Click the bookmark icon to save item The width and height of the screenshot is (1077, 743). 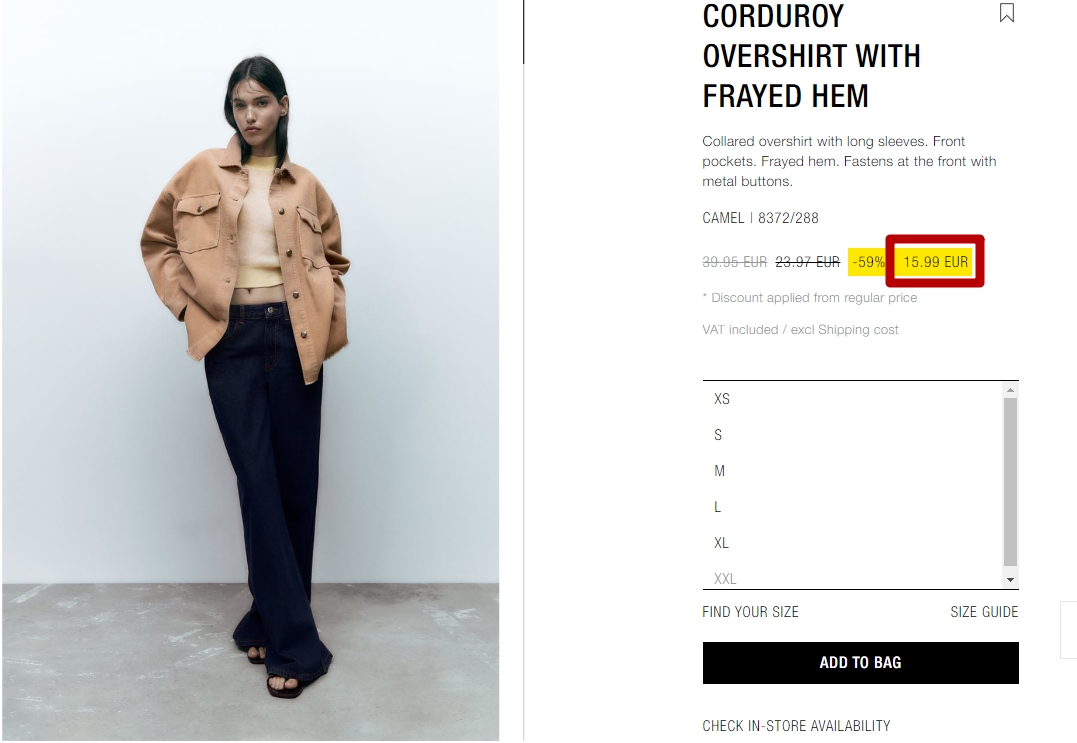[x=1006, y=12]
